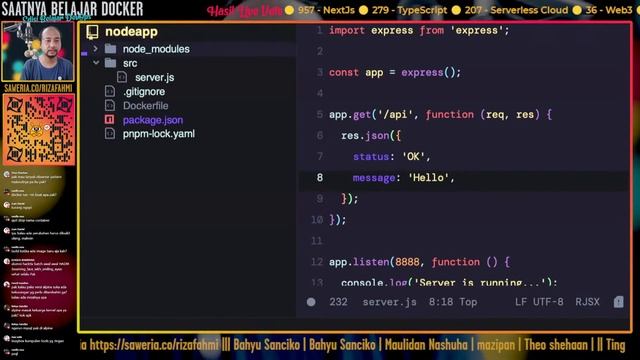Click server.js buffer name in modeline

389,302
